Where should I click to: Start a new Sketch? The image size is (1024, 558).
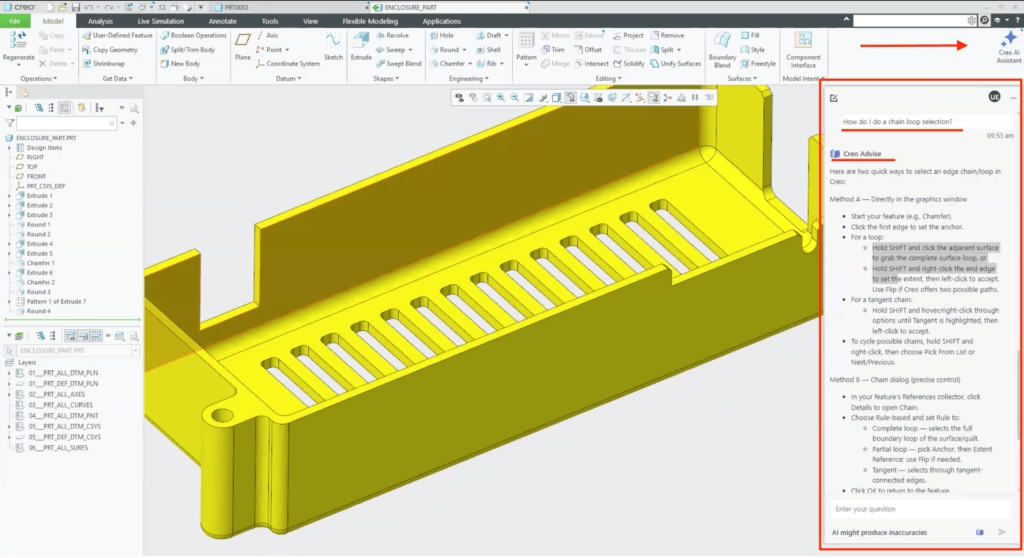[x=333, y=47]
